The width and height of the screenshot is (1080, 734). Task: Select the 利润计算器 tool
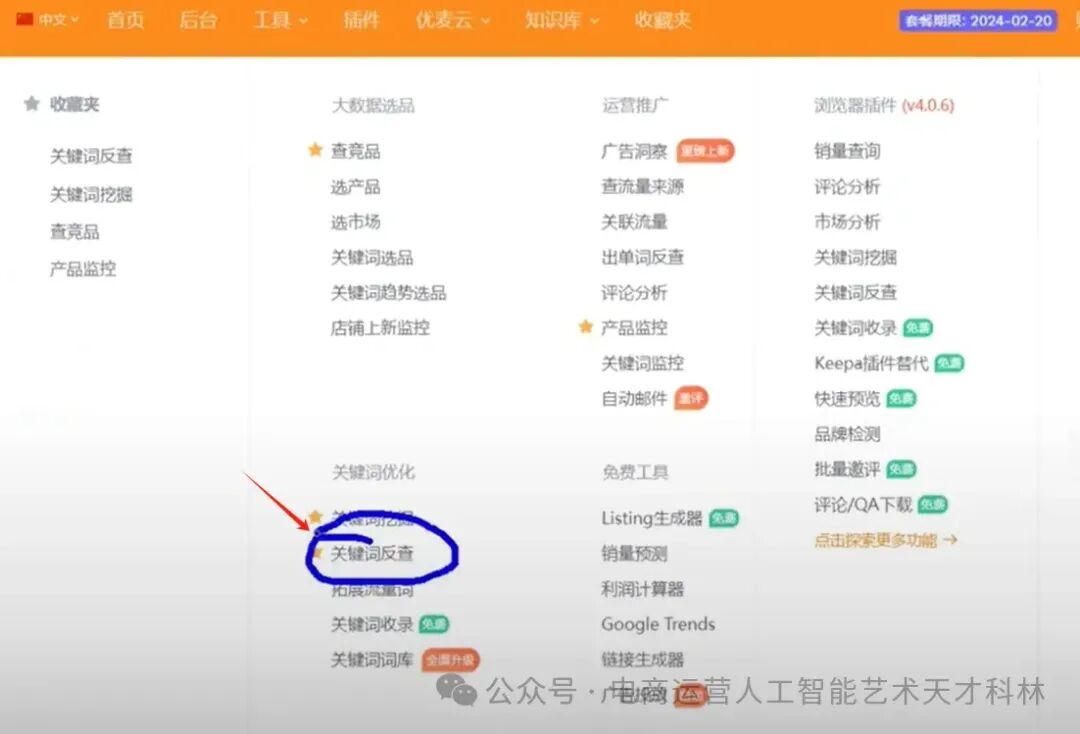[x=643, y=589]
